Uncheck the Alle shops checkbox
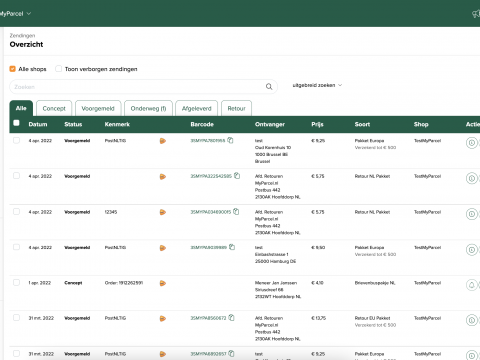 pos(12,69)
